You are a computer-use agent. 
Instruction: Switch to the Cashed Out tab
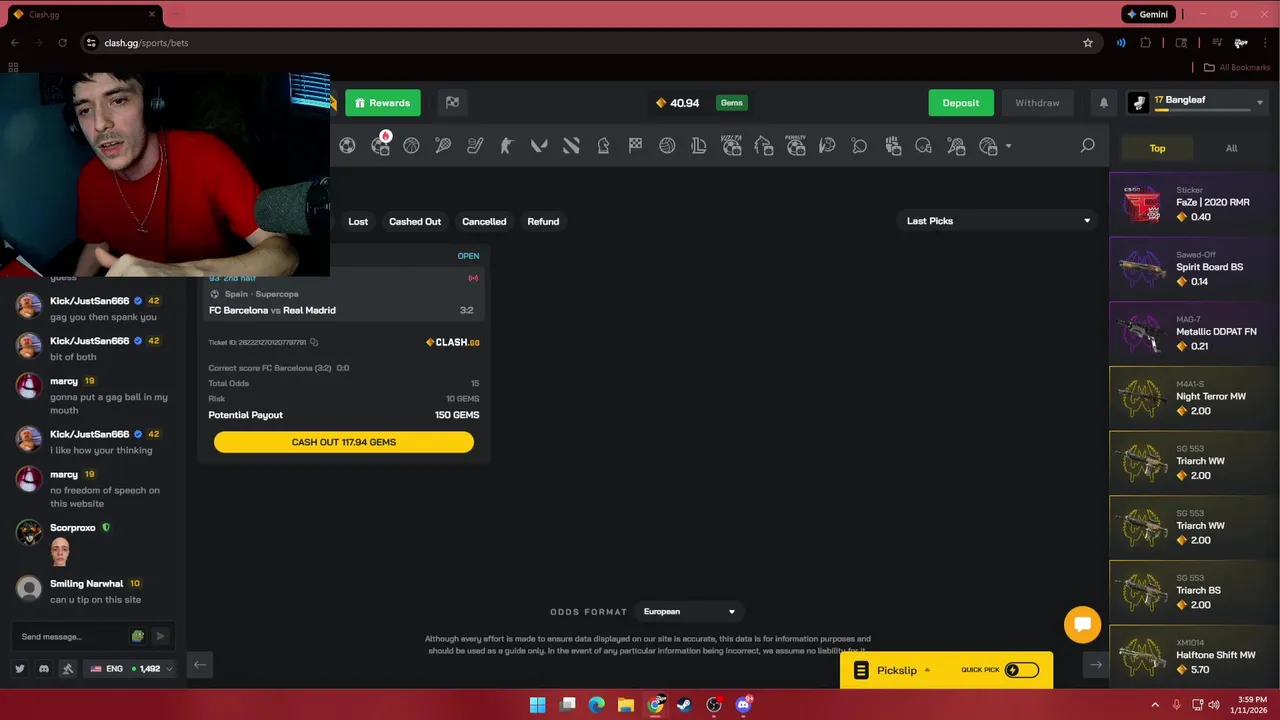pos(415,222)
